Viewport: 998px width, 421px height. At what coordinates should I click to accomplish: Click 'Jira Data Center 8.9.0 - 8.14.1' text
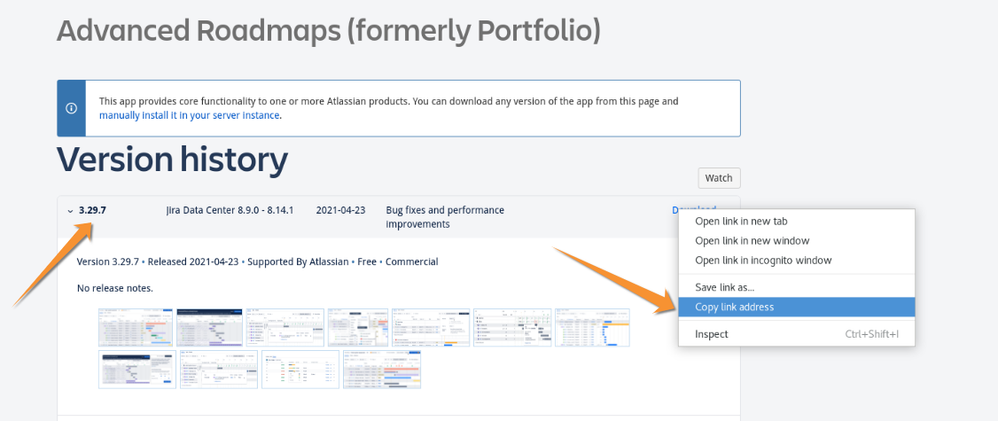pyautogui.click(x=229, y=210)
